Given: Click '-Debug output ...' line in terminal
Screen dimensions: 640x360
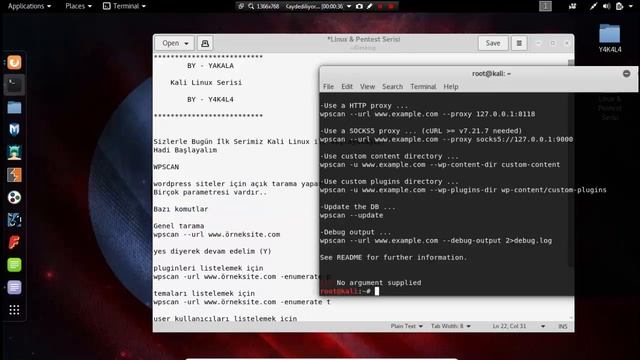Looking at the screenshot, I should pos(356,232).
